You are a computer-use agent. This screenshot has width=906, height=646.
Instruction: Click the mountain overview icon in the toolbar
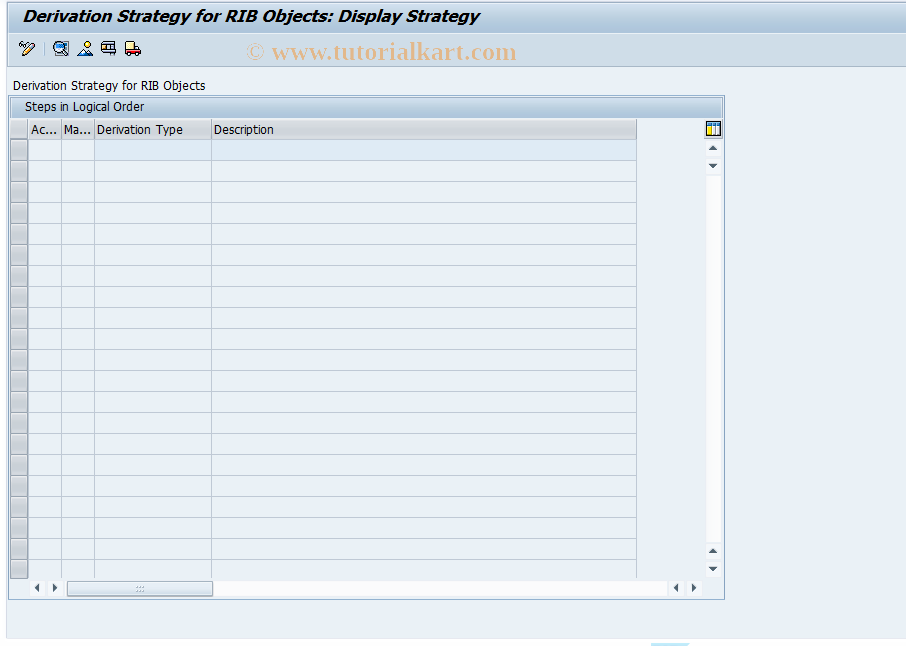[85, 49]
